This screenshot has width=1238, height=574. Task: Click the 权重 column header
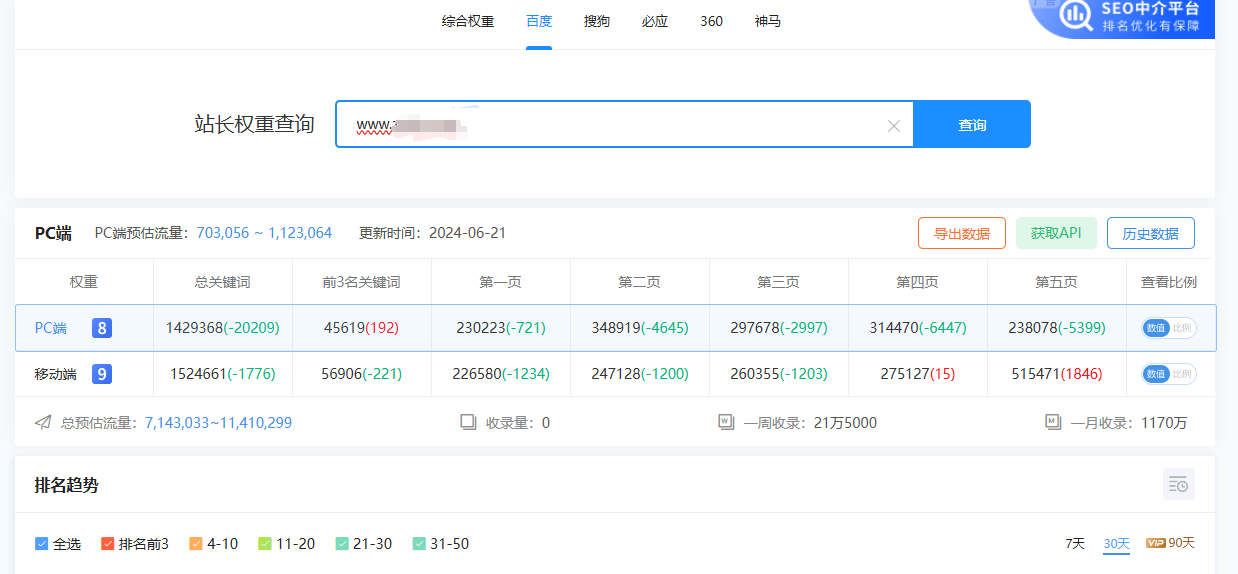click(x=84, y=282)
